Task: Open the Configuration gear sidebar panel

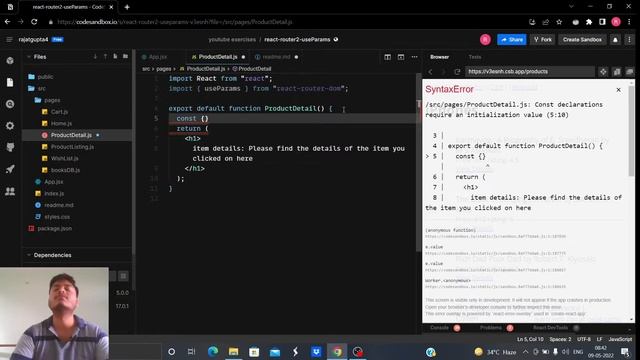Action: click(10, 126)
